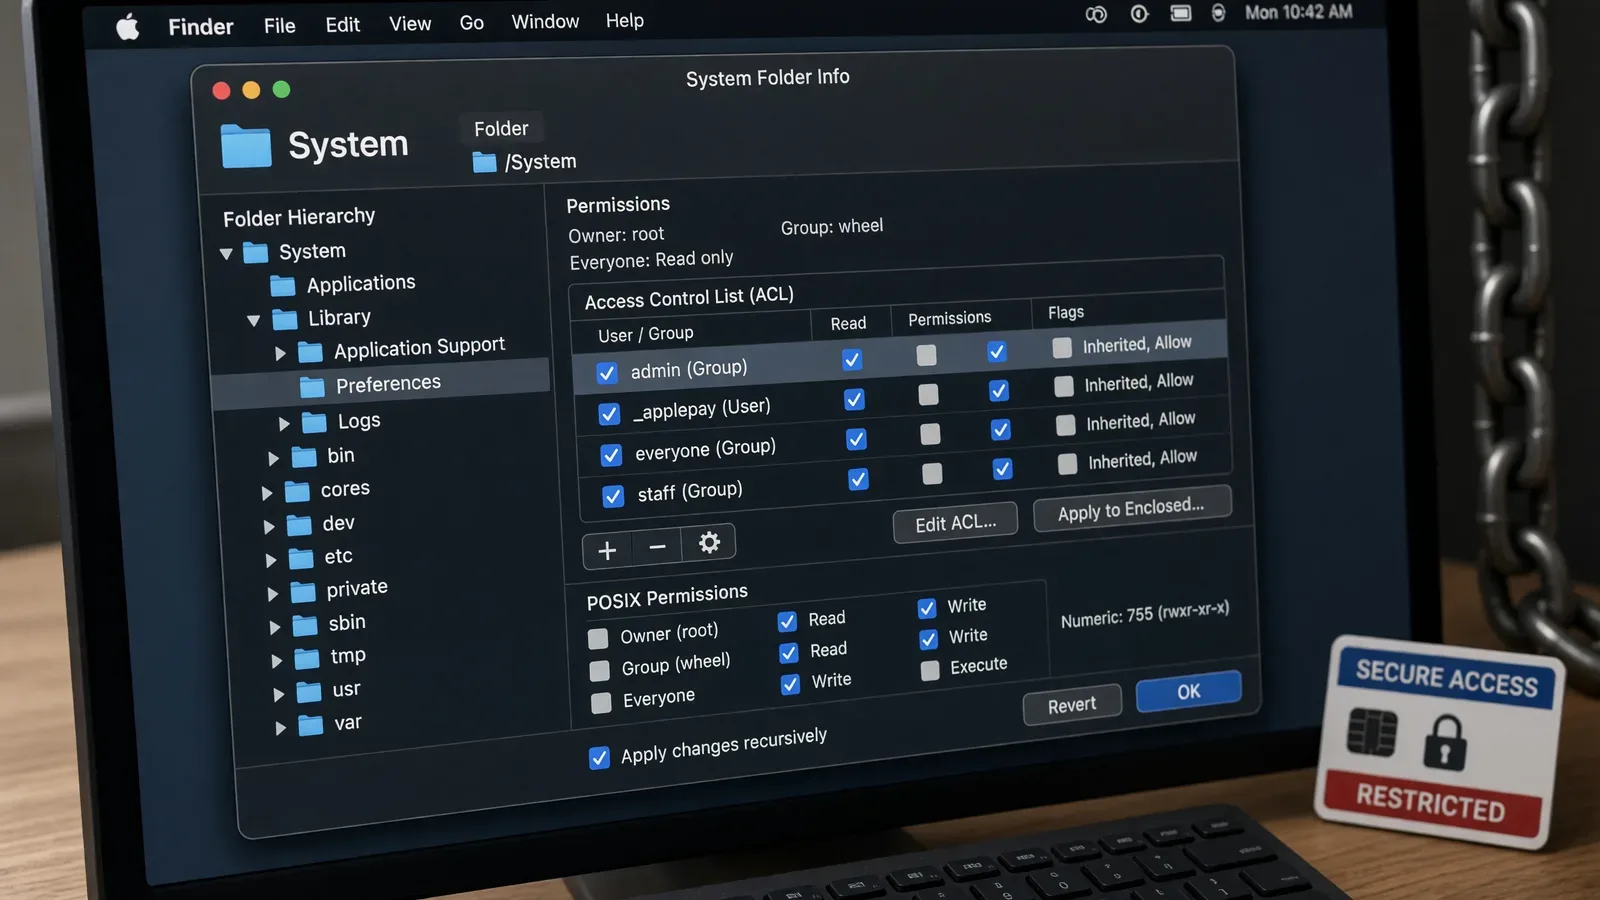Click the battery icon in menu bar
The width and height of the screenshot is (1600, 900).
[x=1181, y=13]
